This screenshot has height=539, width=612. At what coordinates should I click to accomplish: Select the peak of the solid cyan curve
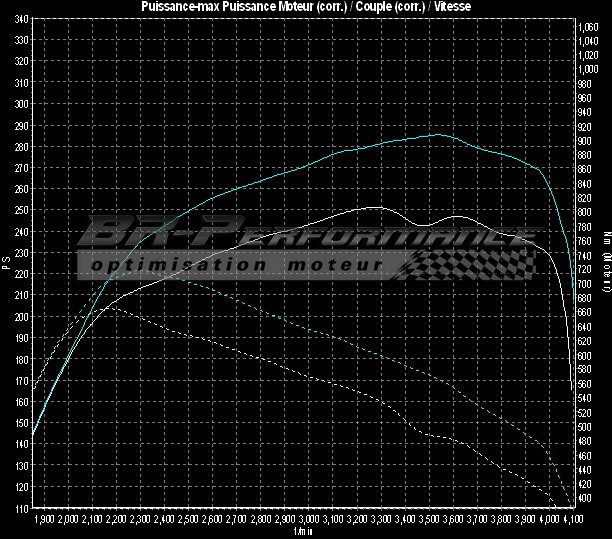pos(437,134)
